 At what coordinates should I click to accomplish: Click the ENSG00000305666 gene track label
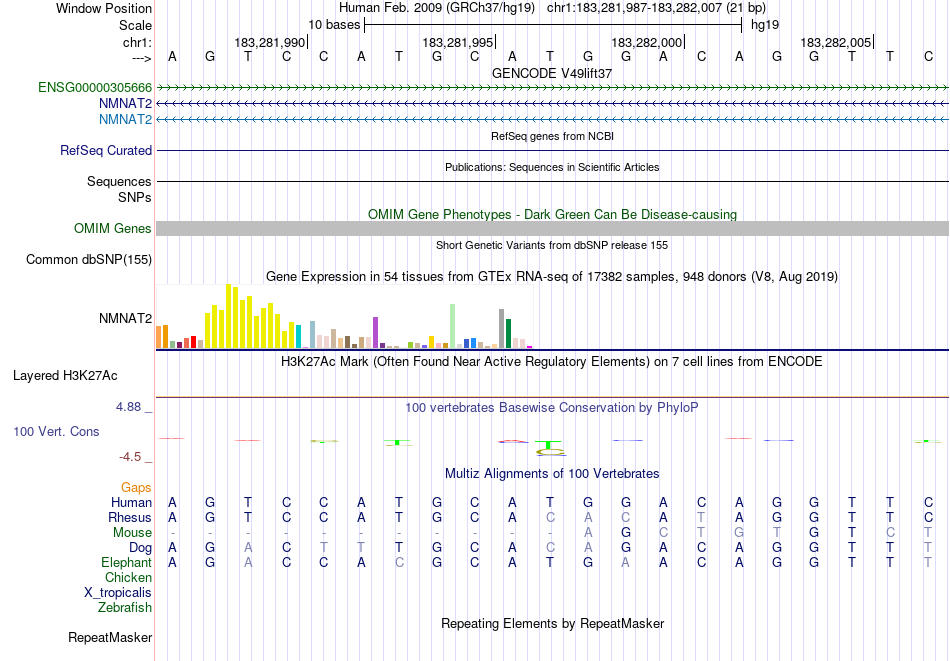[95, 88]
